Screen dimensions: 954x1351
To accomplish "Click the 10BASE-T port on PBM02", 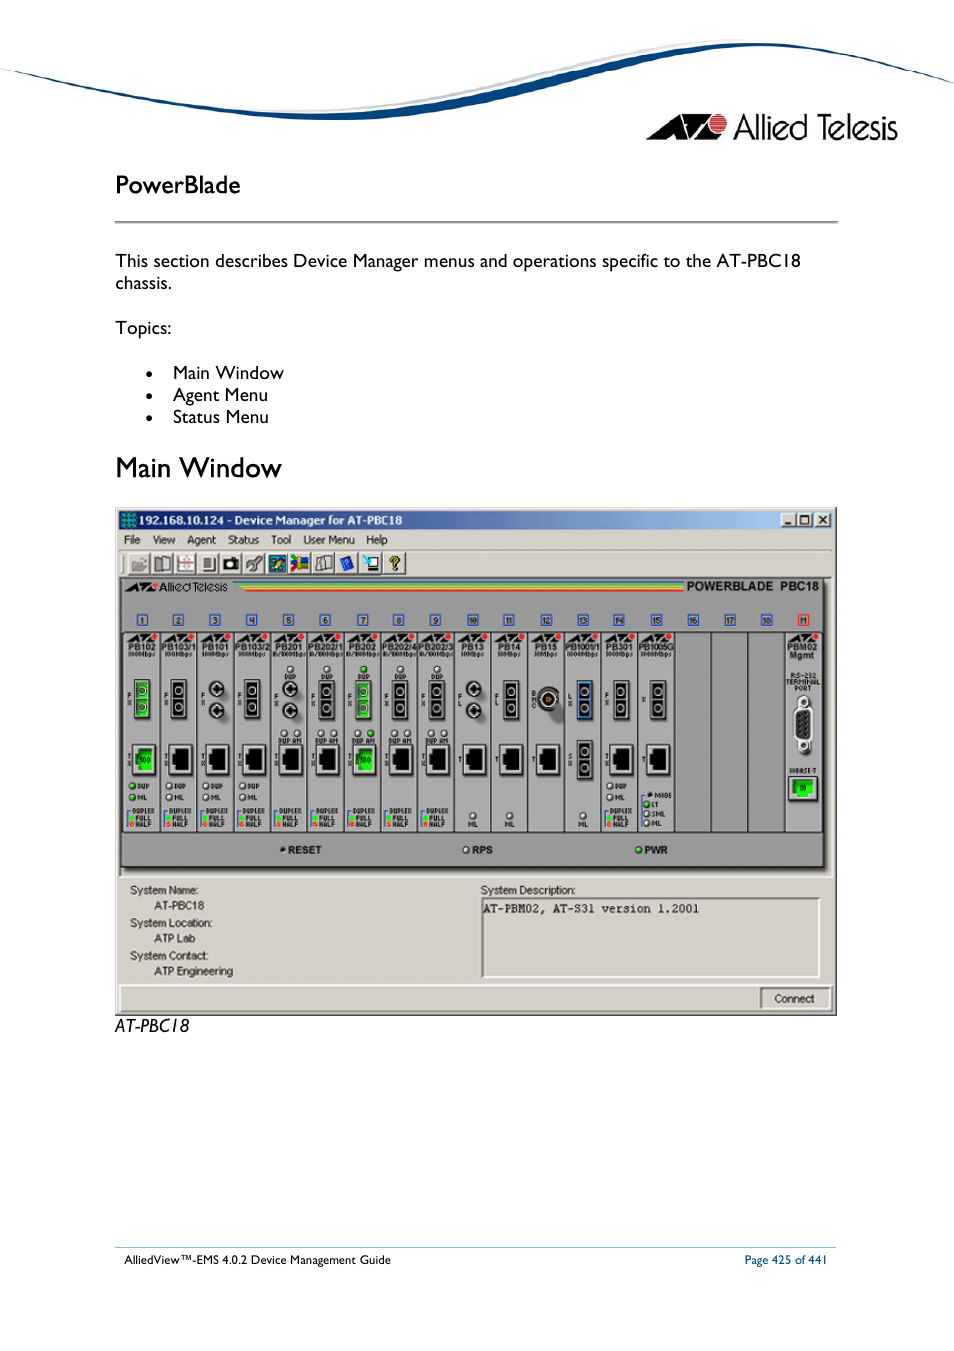I will (802, 788).
